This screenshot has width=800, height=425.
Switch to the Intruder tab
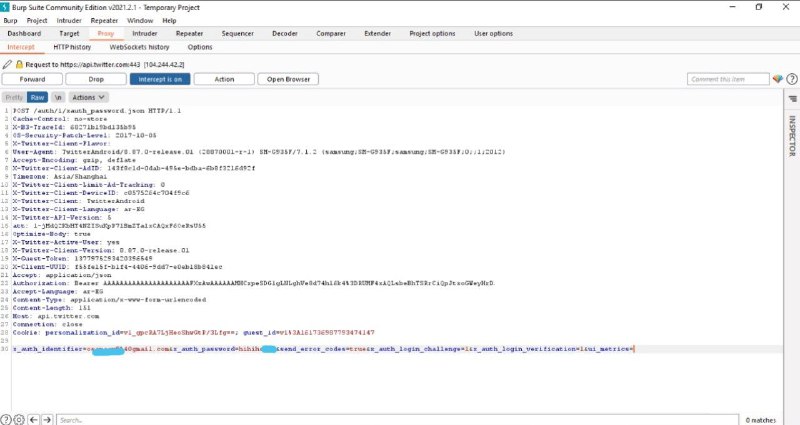(x=144, y=33)
